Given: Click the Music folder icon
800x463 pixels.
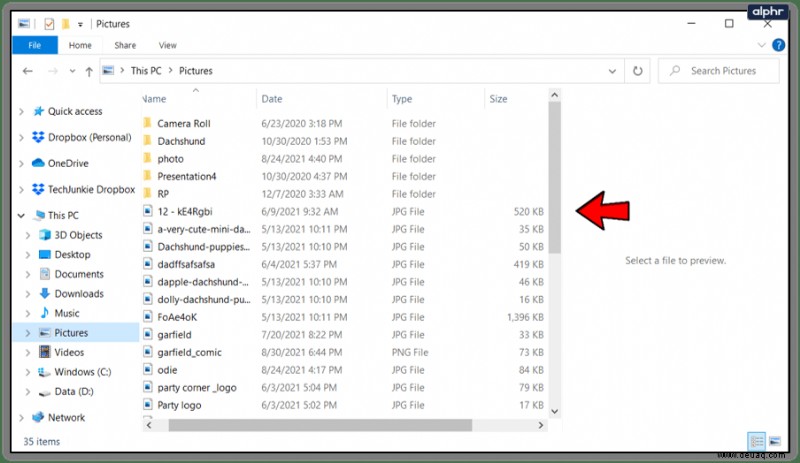Looking at the screenshot, I should pyautogui.click(x=45, y=313).
